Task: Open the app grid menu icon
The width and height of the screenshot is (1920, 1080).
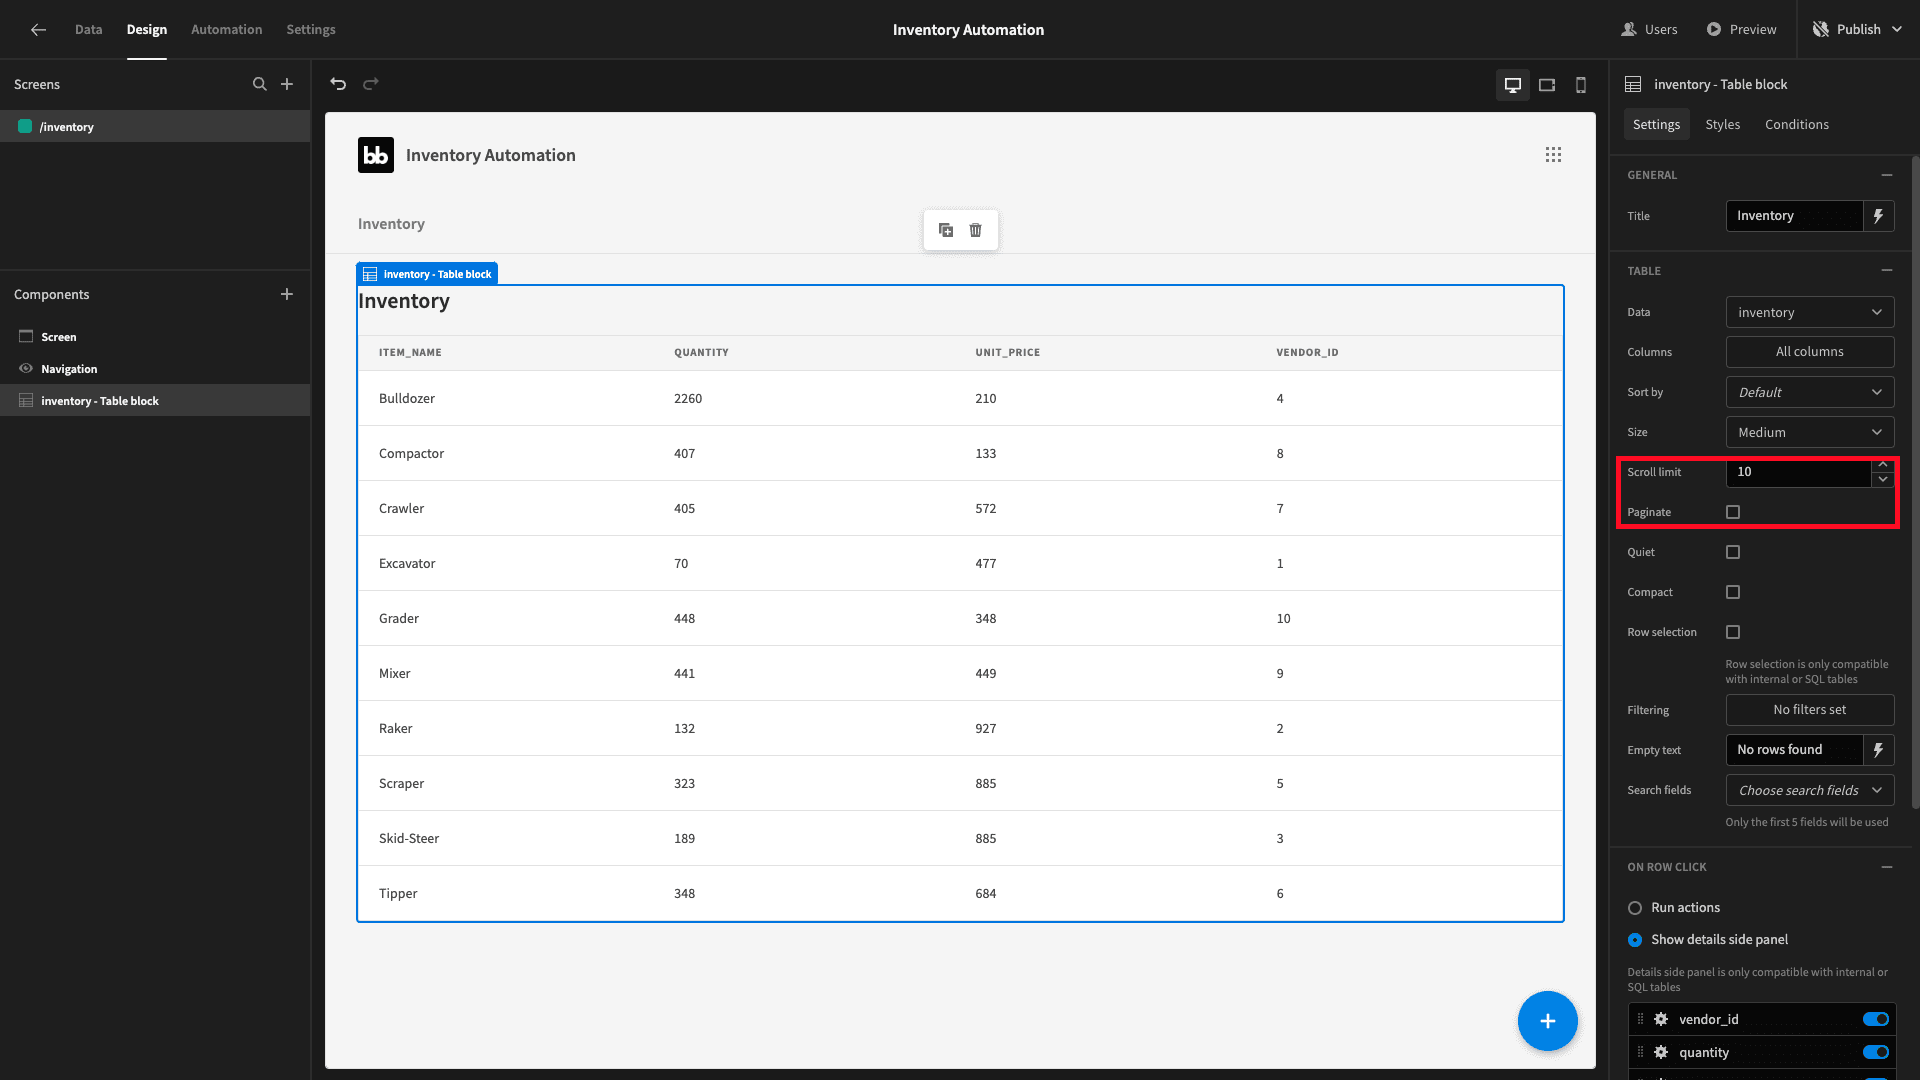Action: 1553,155
